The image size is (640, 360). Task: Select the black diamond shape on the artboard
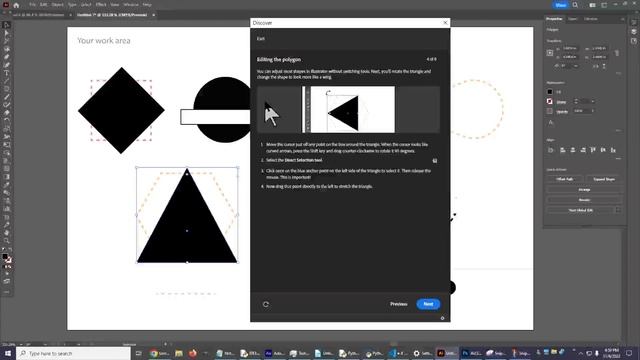point(121,111)
